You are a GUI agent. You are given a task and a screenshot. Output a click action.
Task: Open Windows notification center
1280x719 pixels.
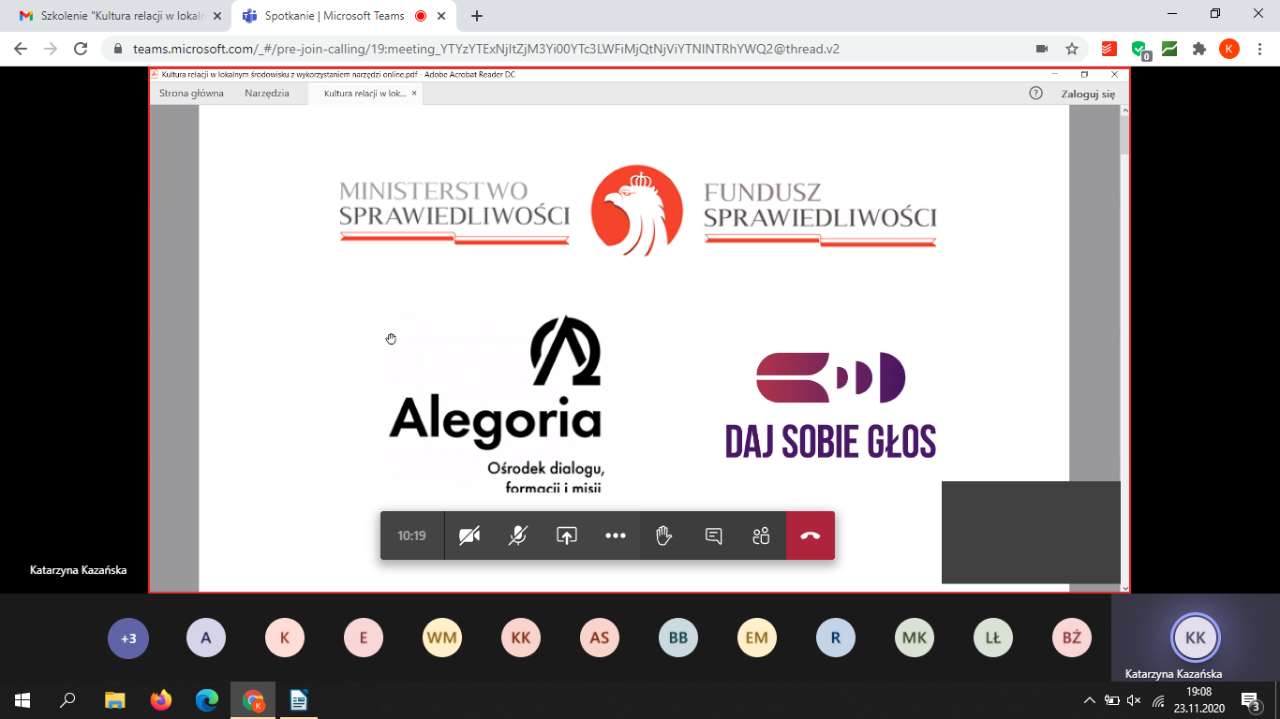(x=1250, y=700)
